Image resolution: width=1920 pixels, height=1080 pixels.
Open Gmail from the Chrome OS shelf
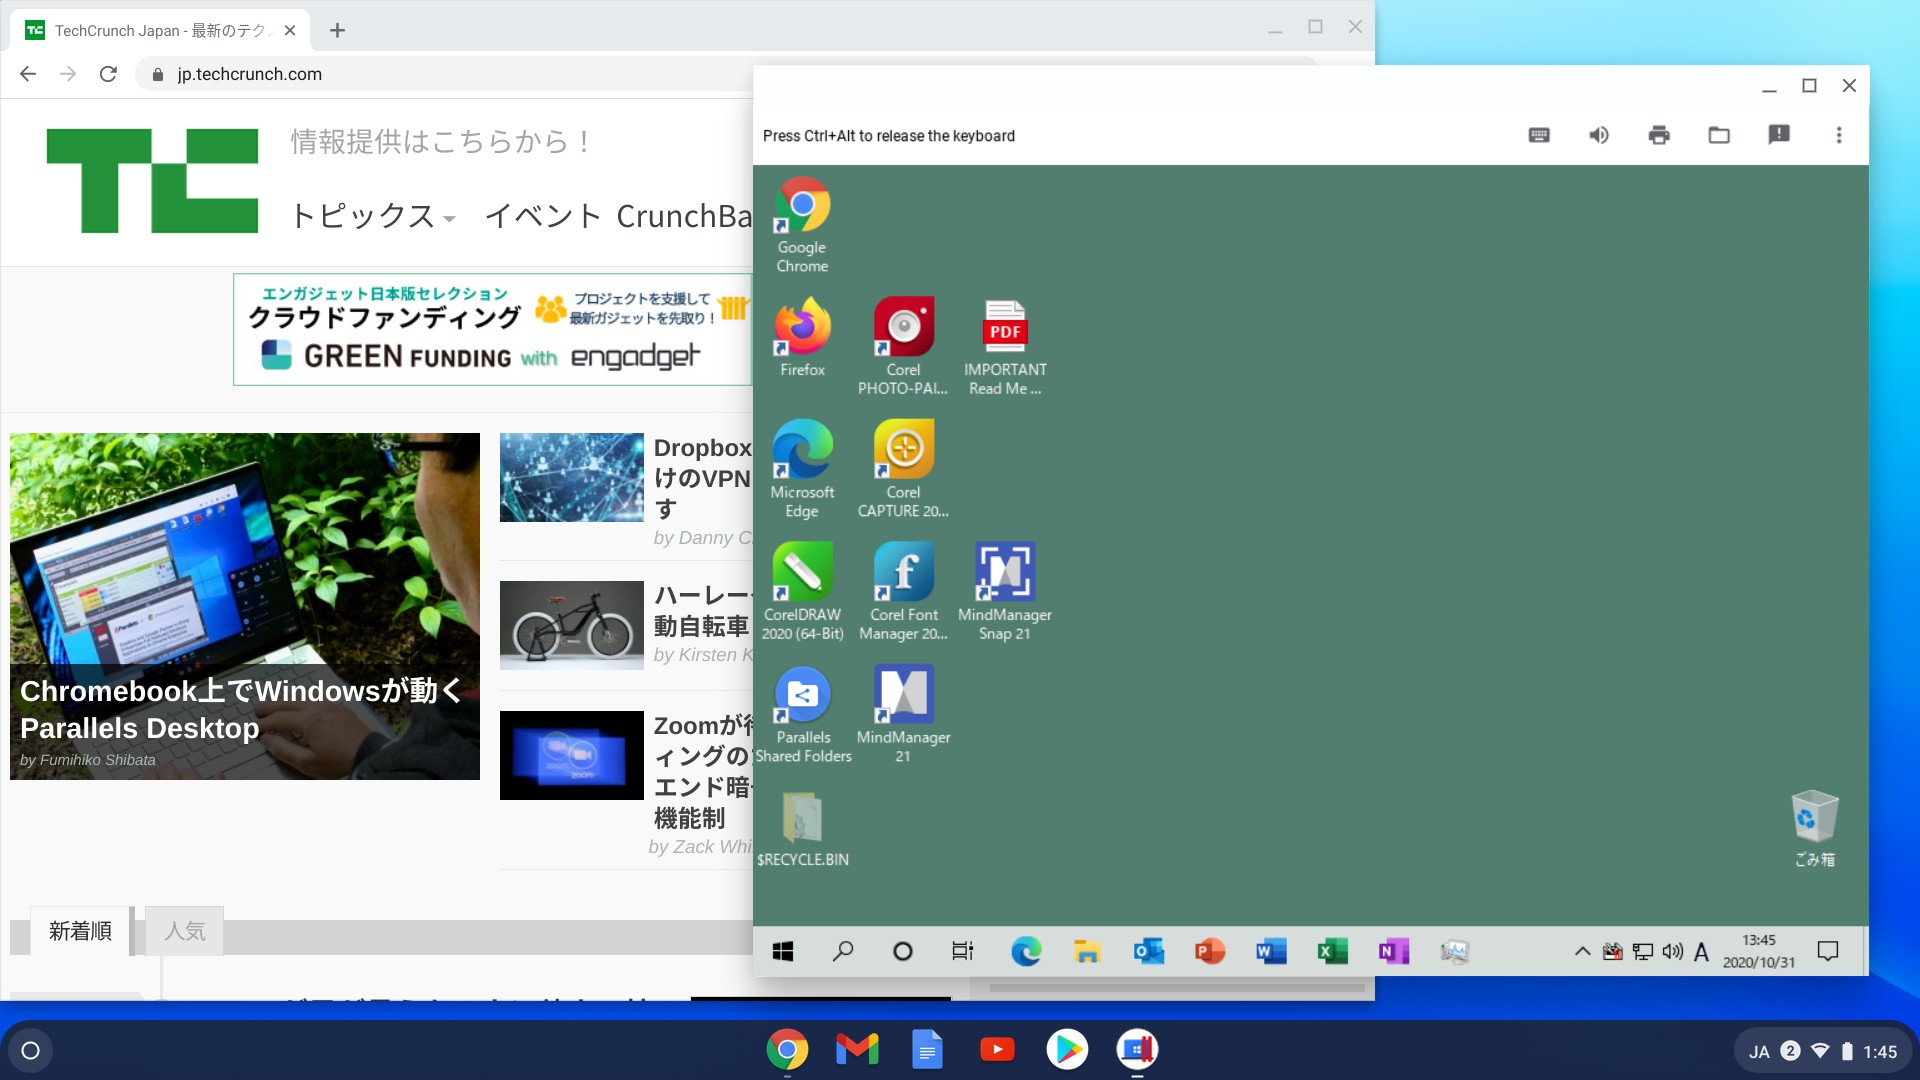click(857, 1049)
